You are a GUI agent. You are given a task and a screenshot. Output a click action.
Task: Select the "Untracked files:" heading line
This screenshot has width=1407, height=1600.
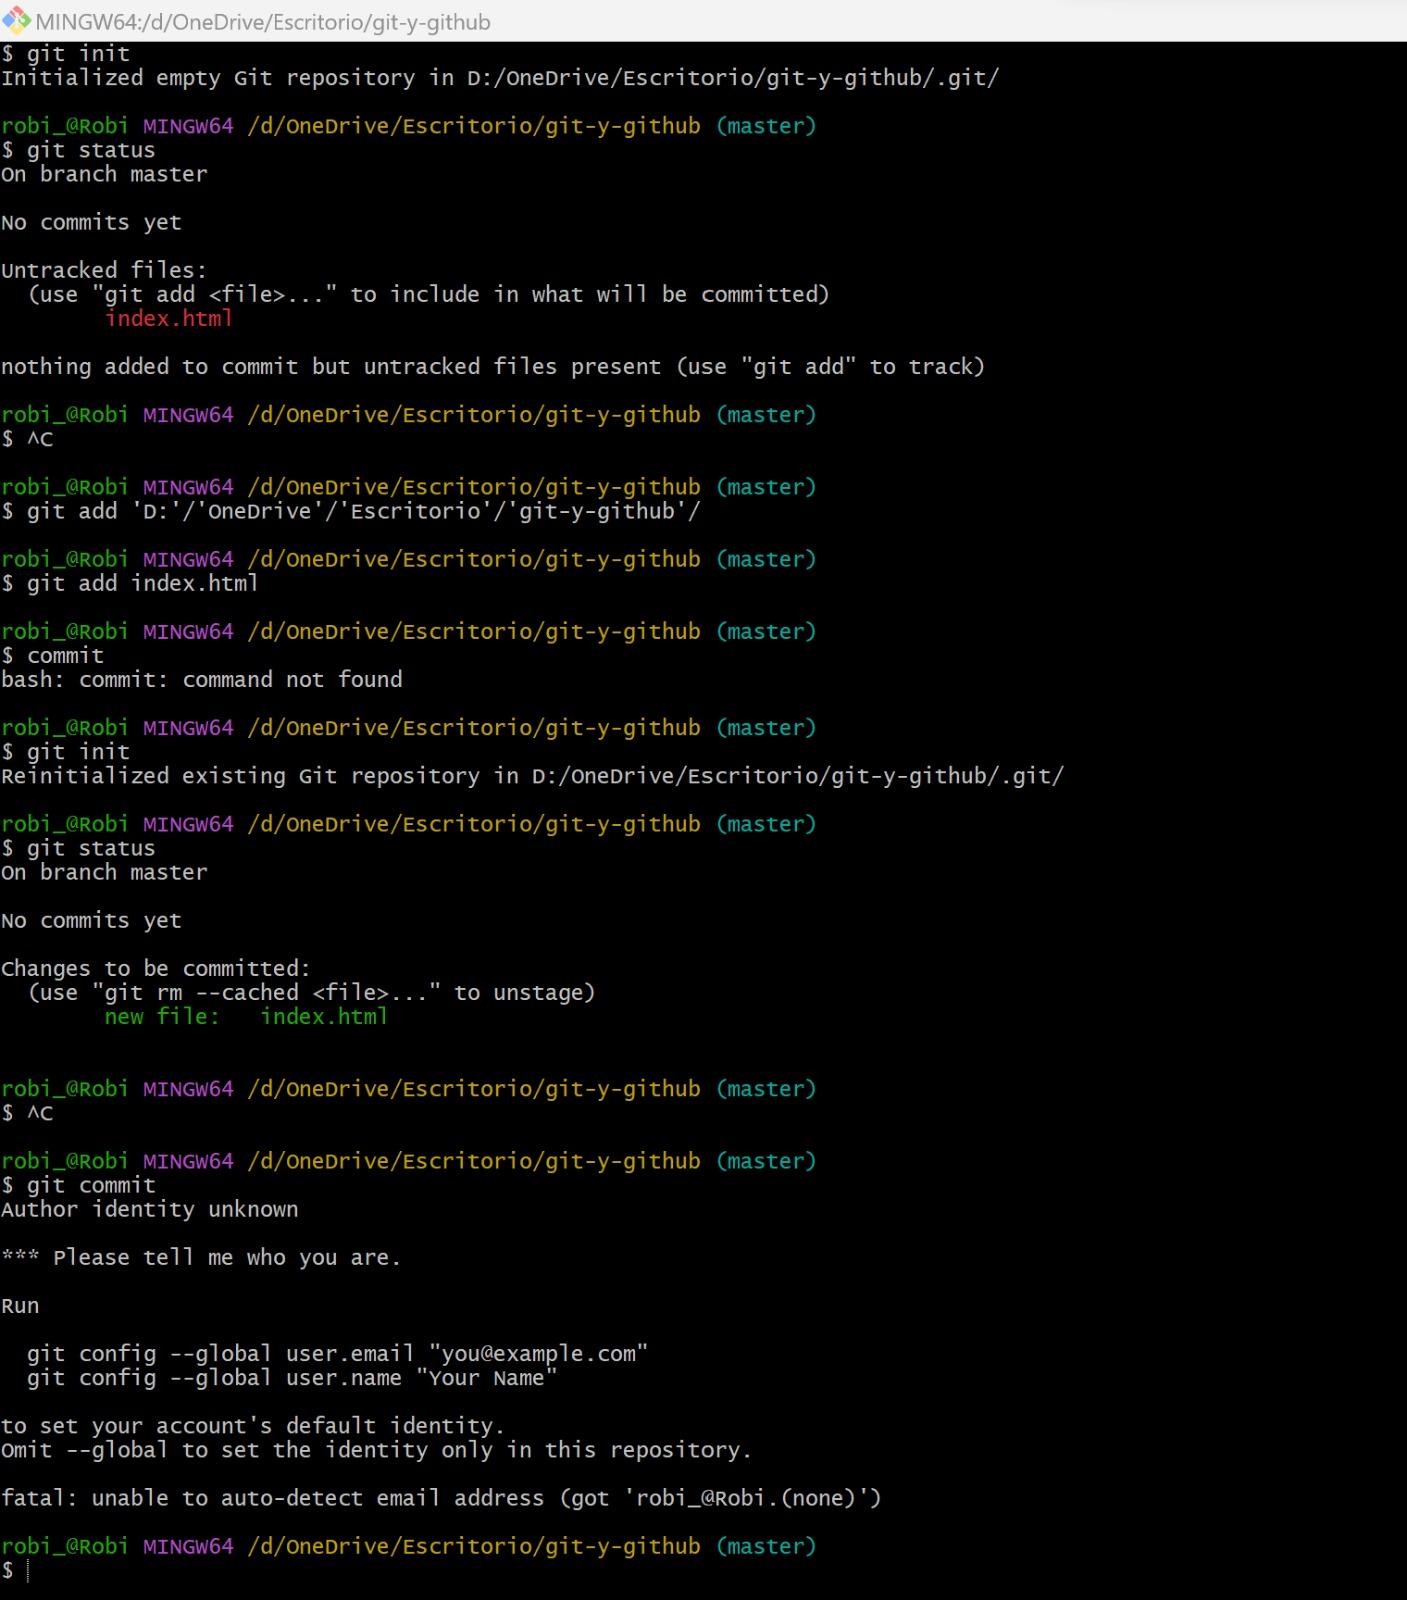coord(104,270)
